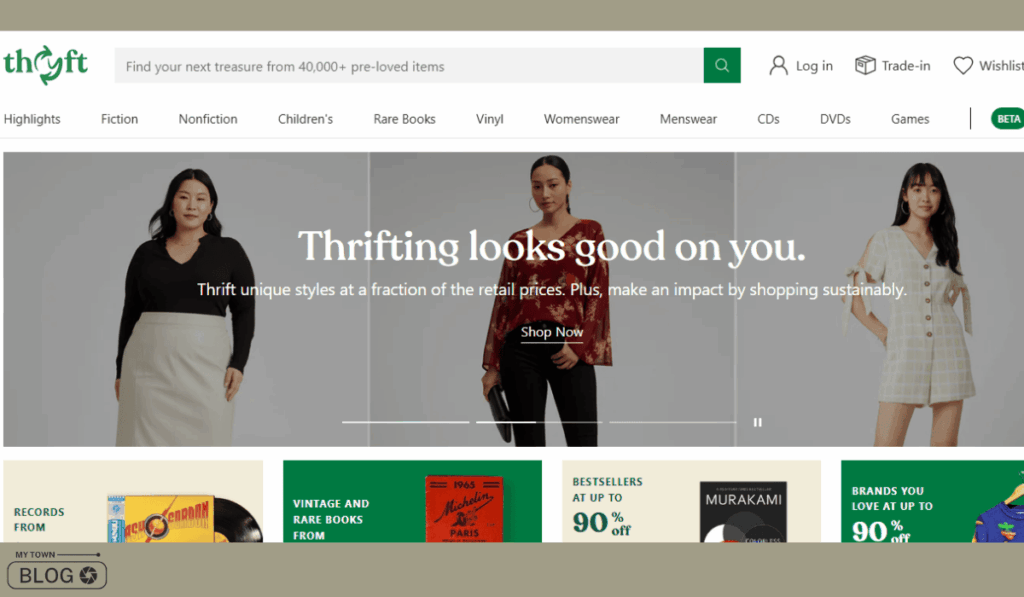The image size is (1024, 597).
Task: Click the Trade-in box icon
Action: point(865,65)
